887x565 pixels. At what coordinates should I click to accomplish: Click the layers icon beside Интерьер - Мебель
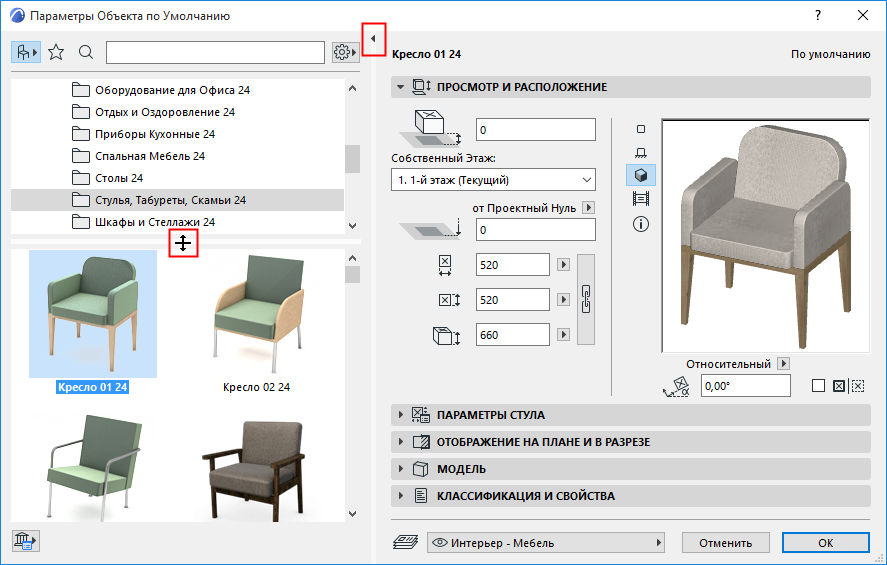(x=406, y=542)
